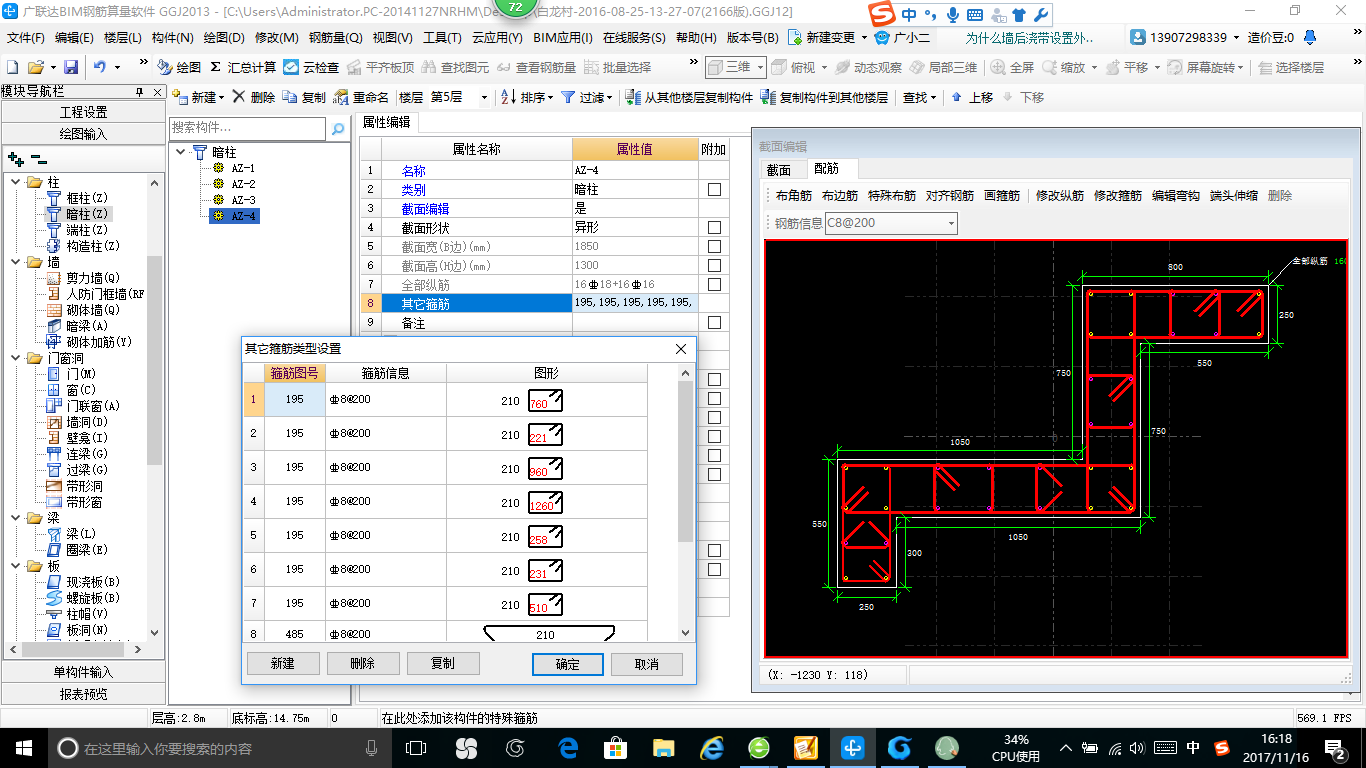
Task: Click the undo arrow icon
Action: (x=100, y=67)
